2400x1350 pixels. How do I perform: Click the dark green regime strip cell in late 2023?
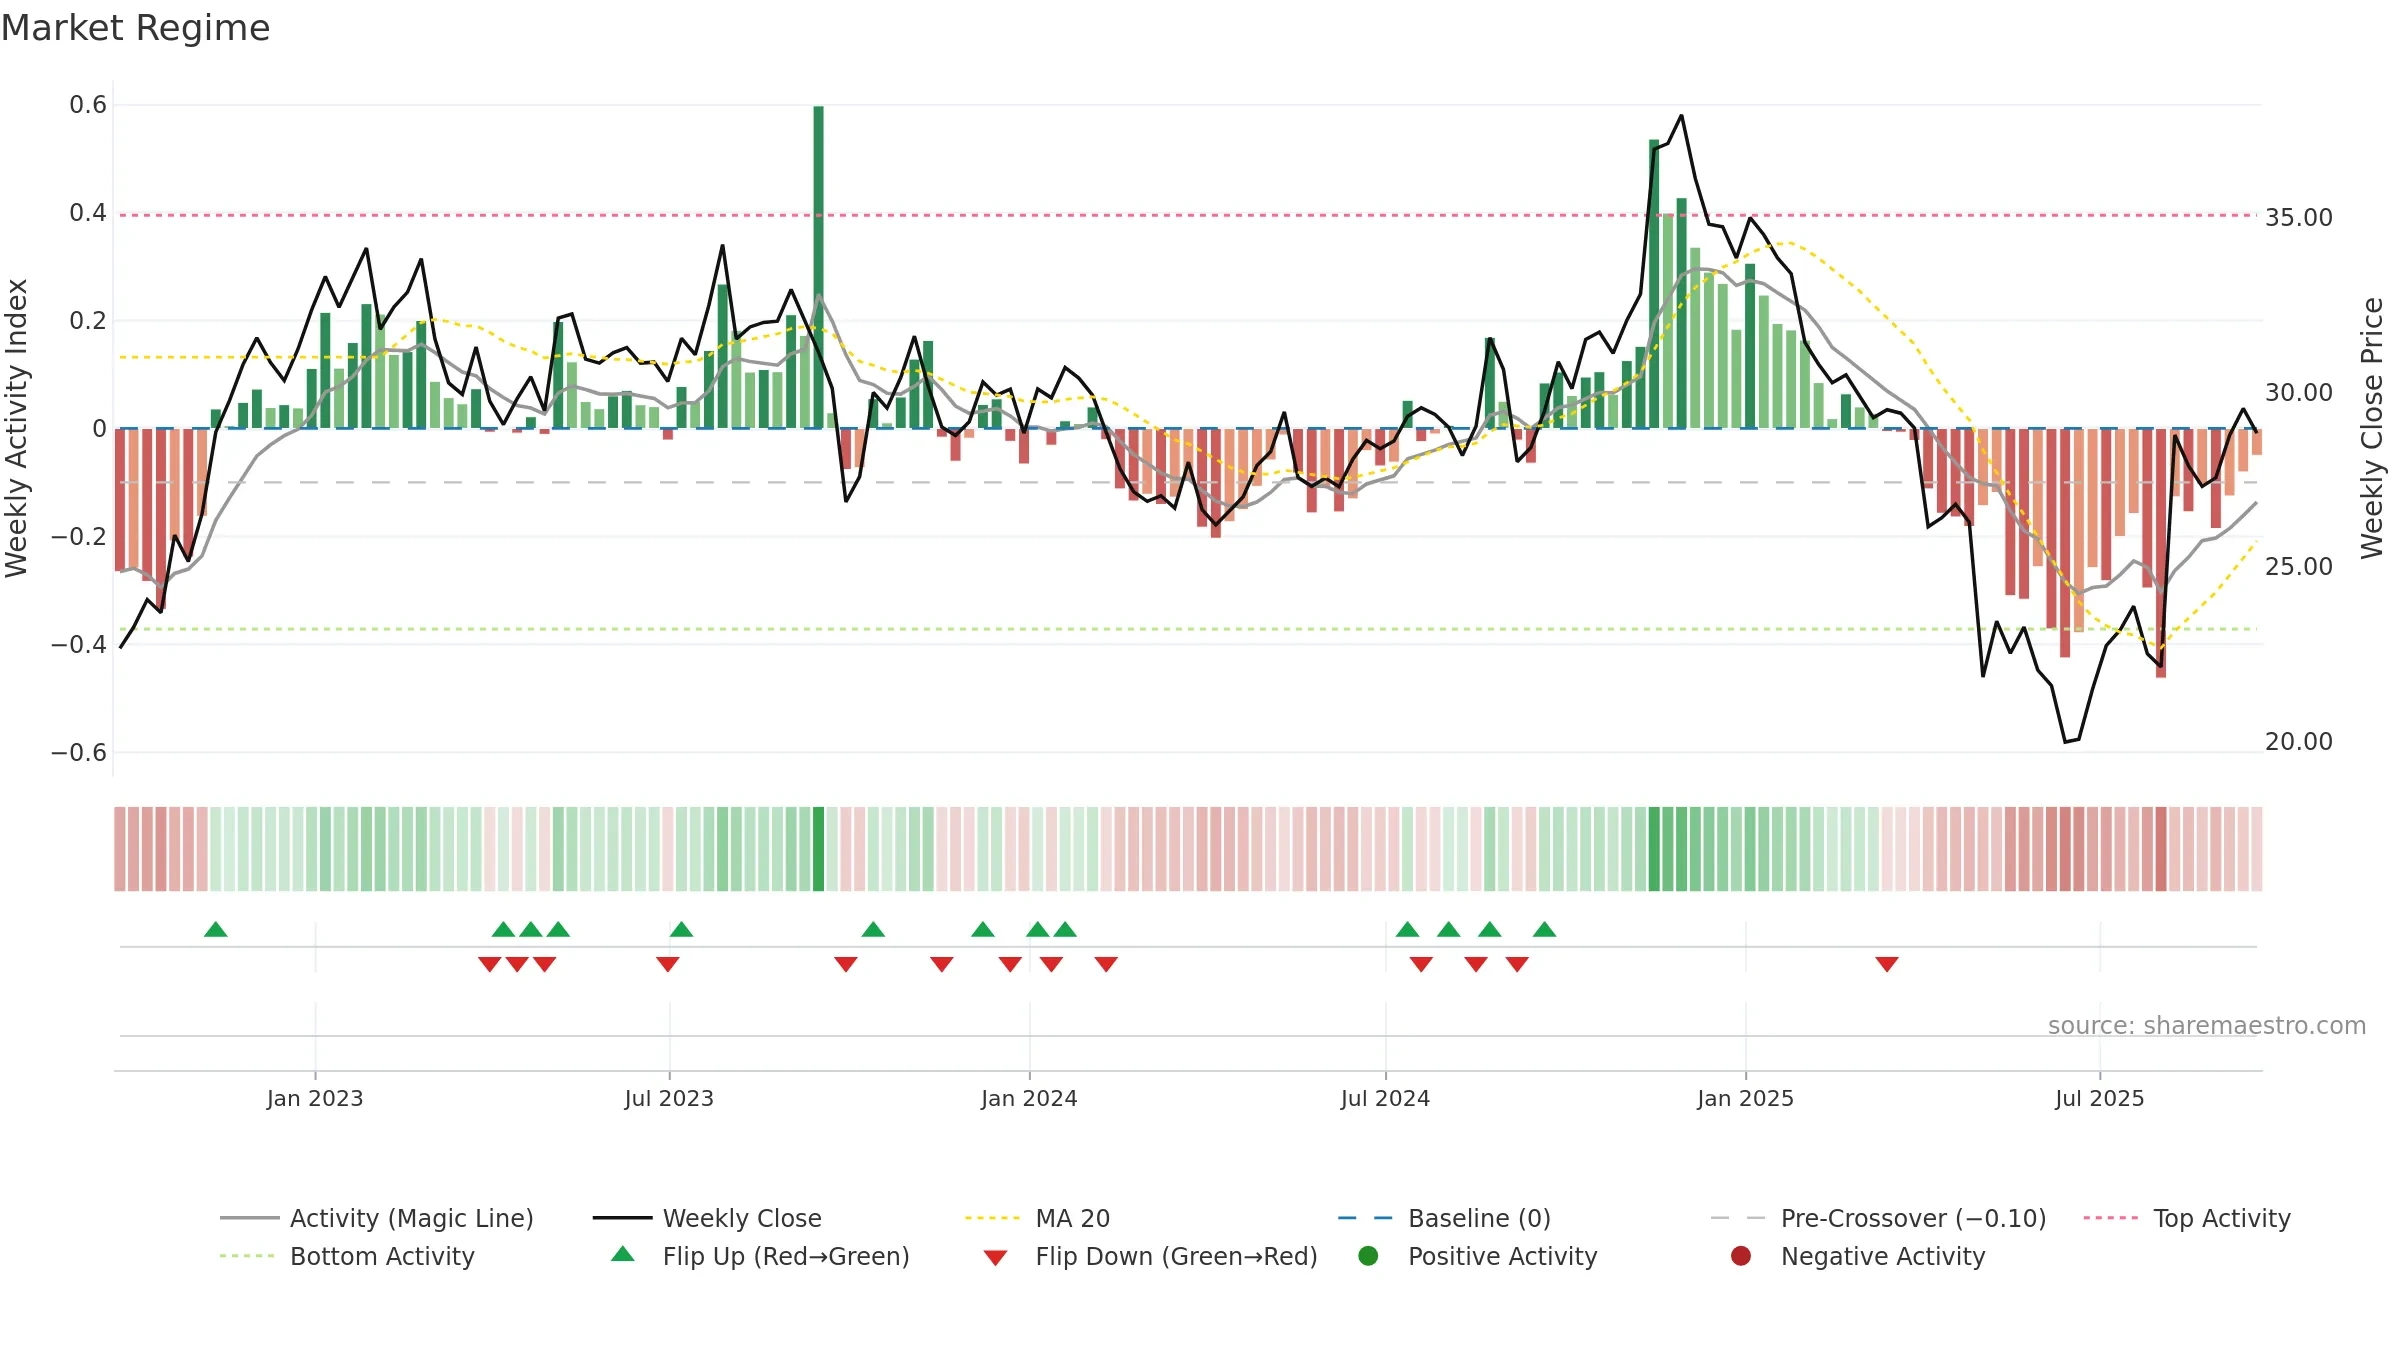818,849
